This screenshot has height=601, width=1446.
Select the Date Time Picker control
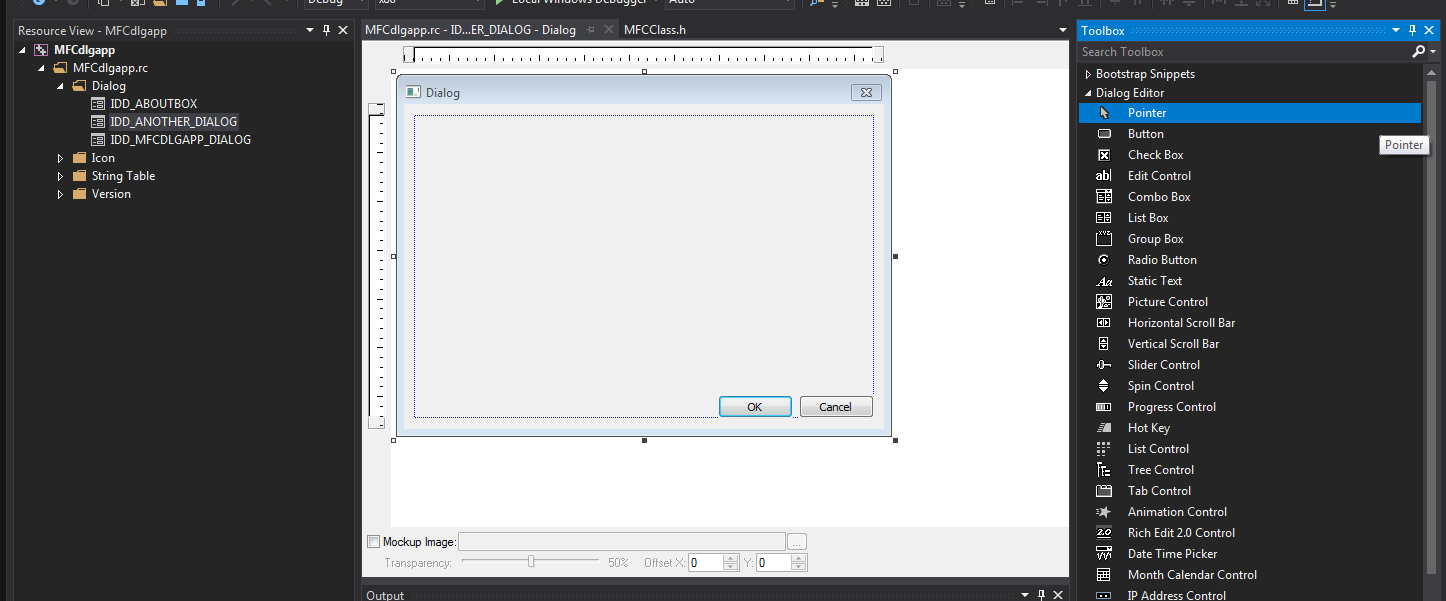tap(1171, 553)
